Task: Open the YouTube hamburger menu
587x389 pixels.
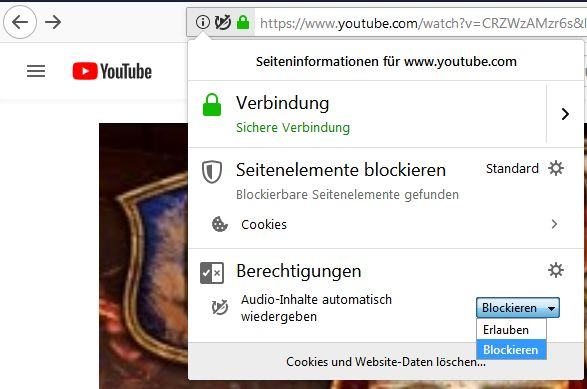Action: point(36,71)
